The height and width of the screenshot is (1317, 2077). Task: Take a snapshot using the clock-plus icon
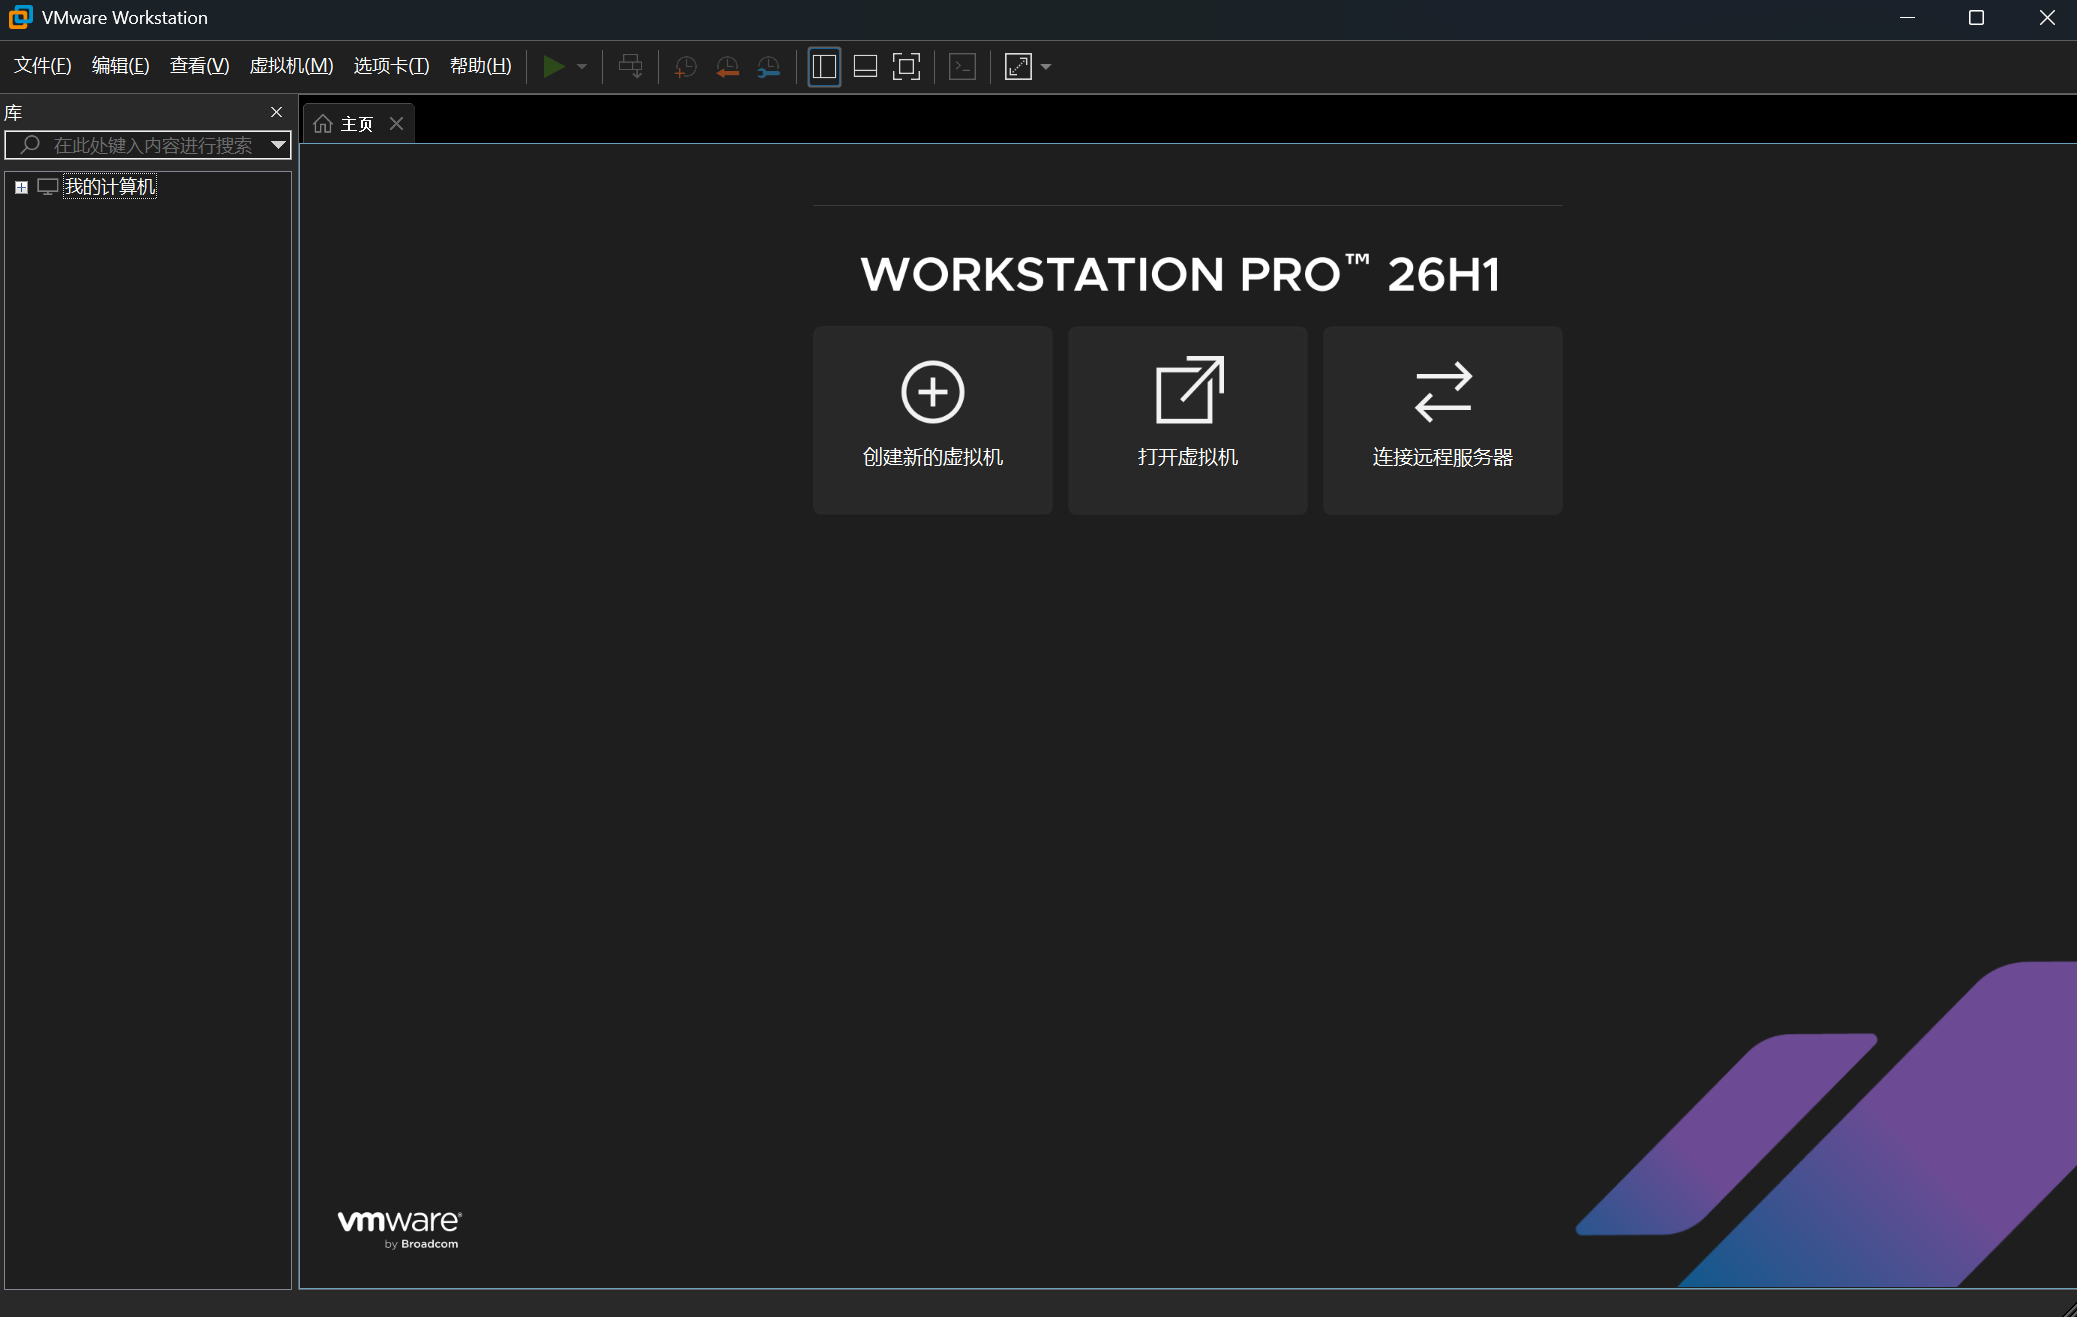[686, 67]
